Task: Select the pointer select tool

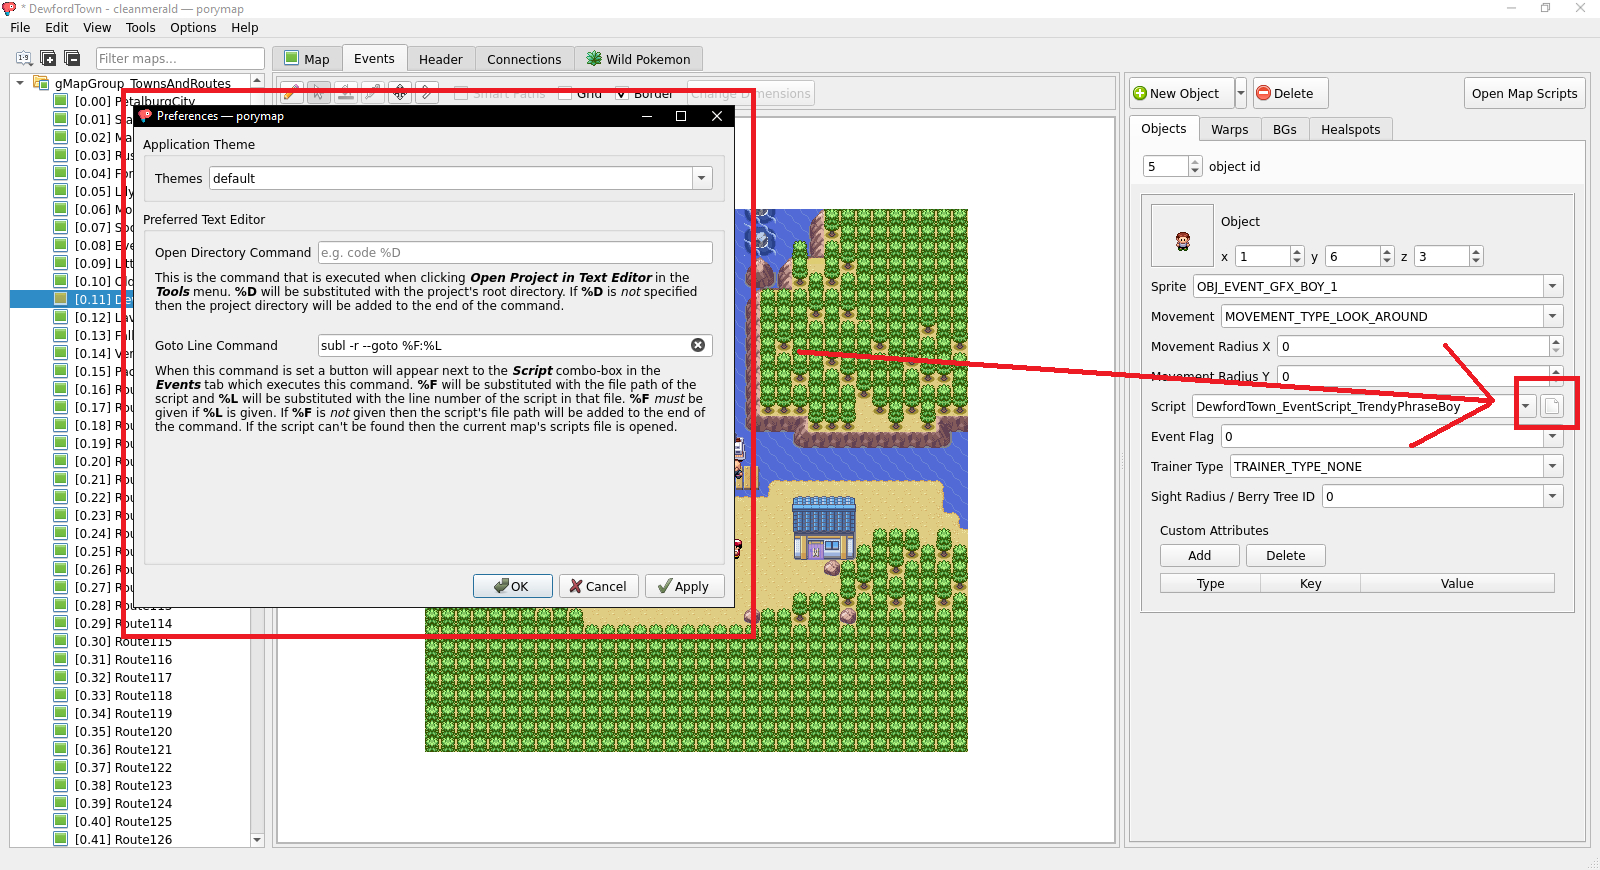Action: [319, 93]
